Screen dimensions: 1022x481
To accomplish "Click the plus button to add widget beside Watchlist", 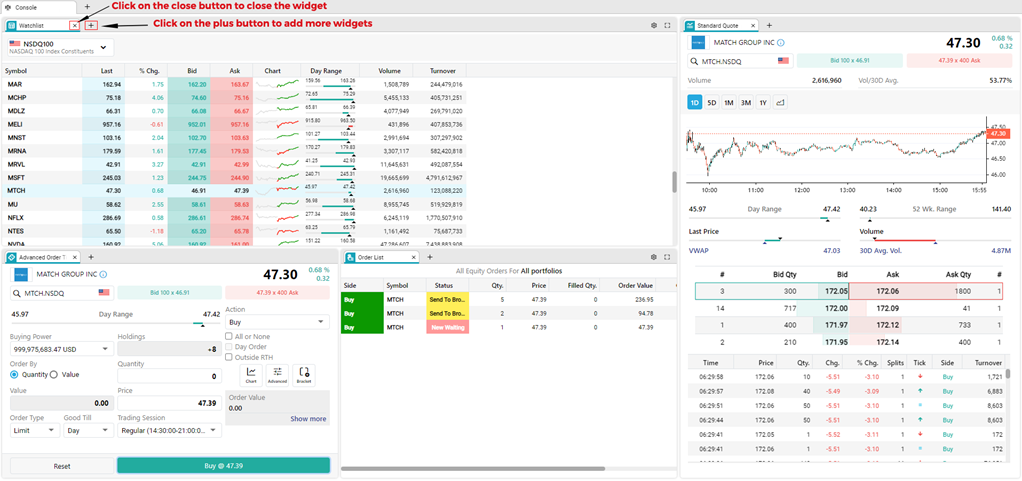I will [x=91, y=25].
